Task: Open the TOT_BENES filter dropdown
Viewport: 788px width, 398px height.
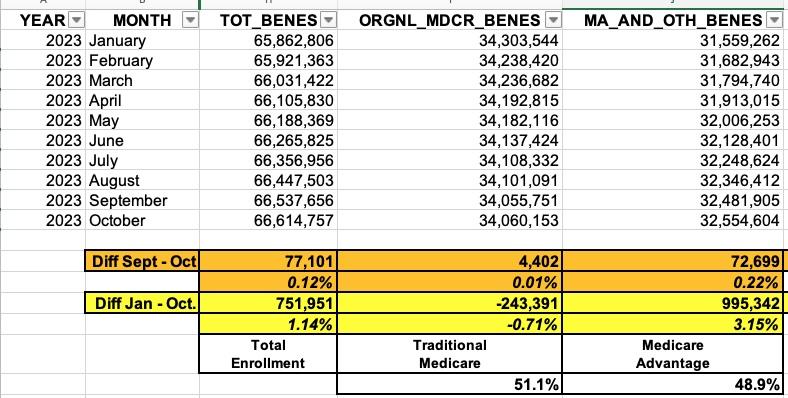Action: click(328, 20)
